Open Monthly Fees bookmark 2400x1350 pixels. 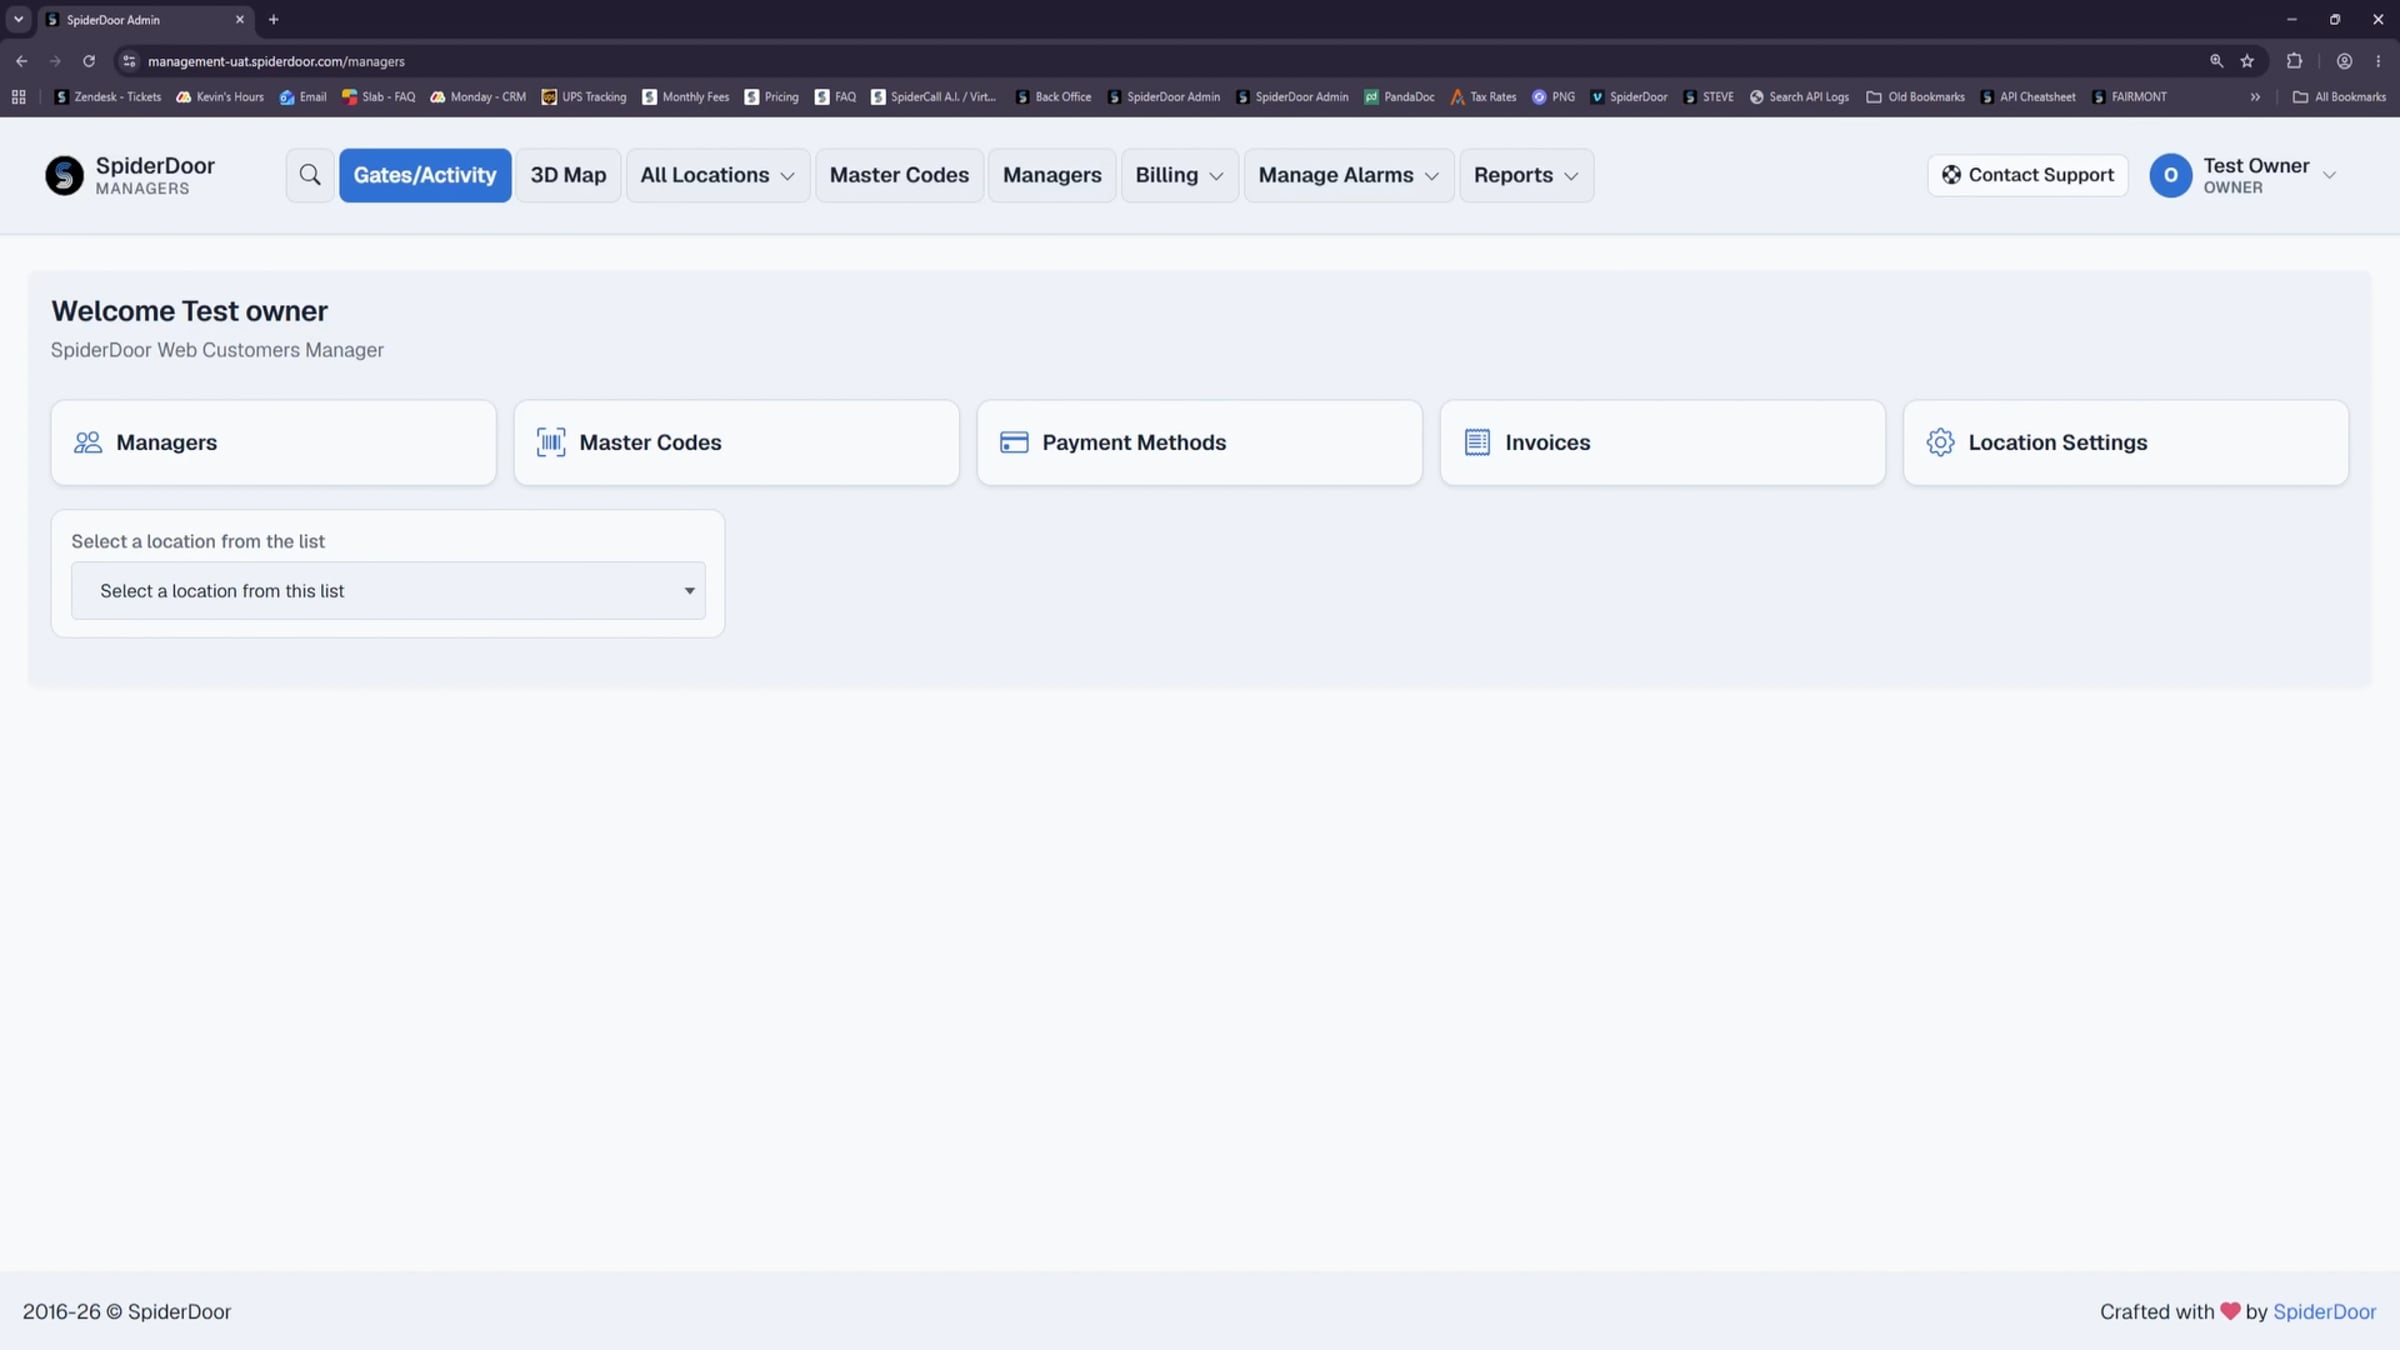click(686, 97)
